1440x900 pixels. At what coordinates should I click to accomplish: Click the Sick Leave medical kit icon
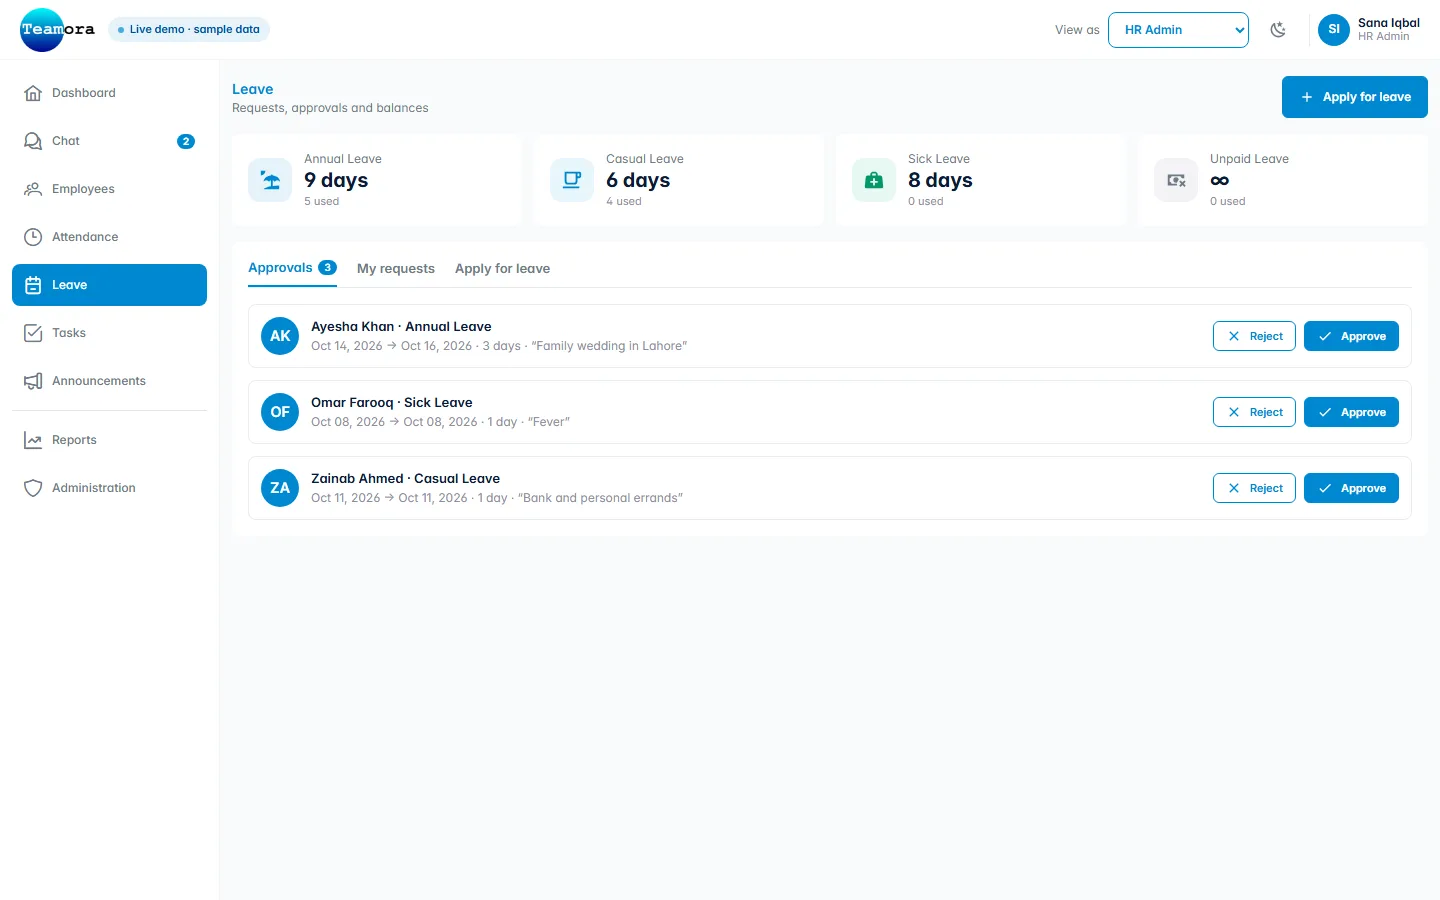click(874, 180)
